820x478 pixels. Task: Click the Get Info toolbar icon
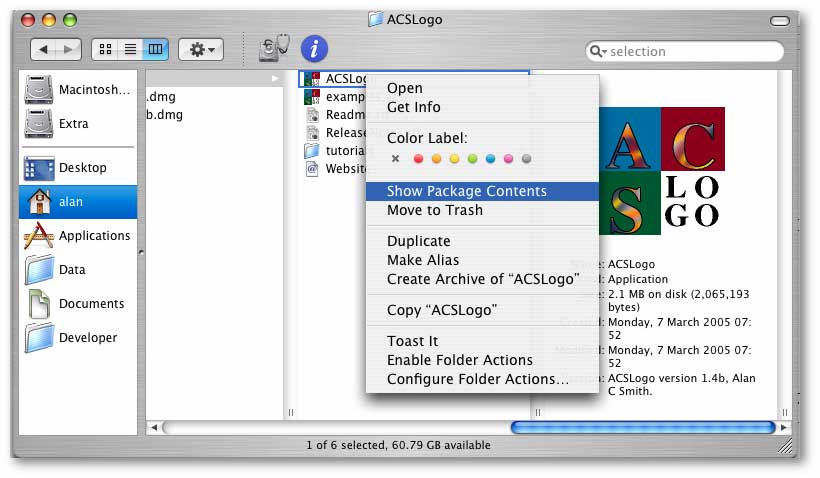point(314,48)
